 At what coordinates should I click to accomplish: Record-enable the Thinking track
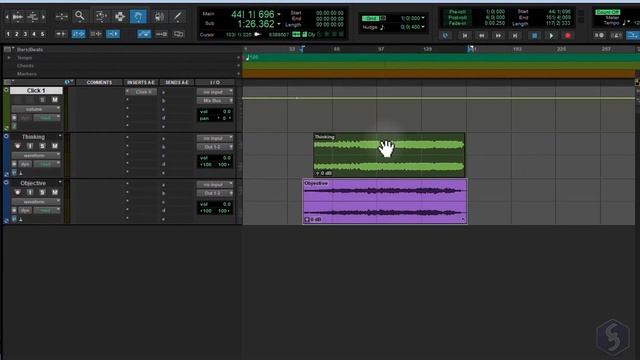[x=18, y=146]
